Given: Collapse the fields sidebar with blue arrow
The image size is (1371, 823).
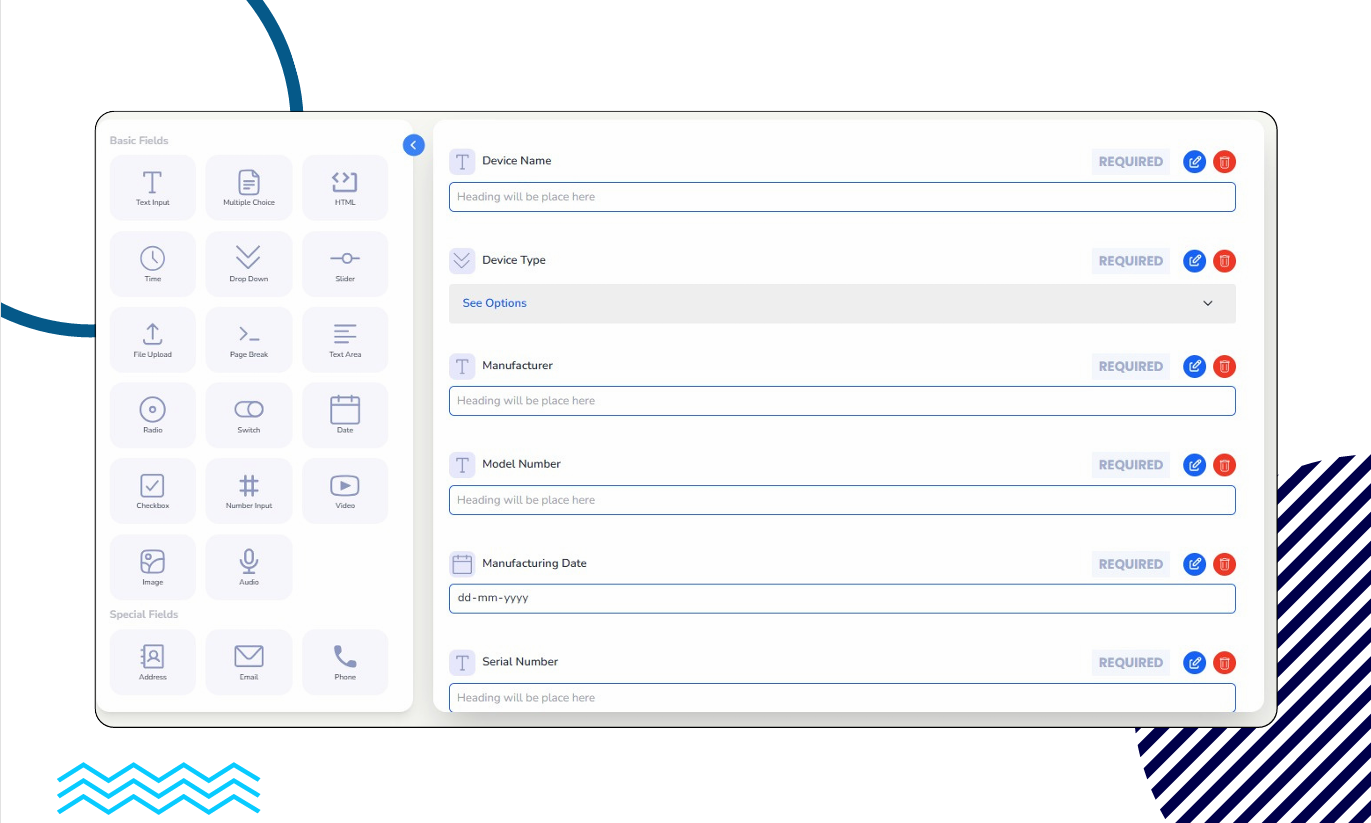Looking at the screenshot, I should pyautogui.click(x=414, y=145).
